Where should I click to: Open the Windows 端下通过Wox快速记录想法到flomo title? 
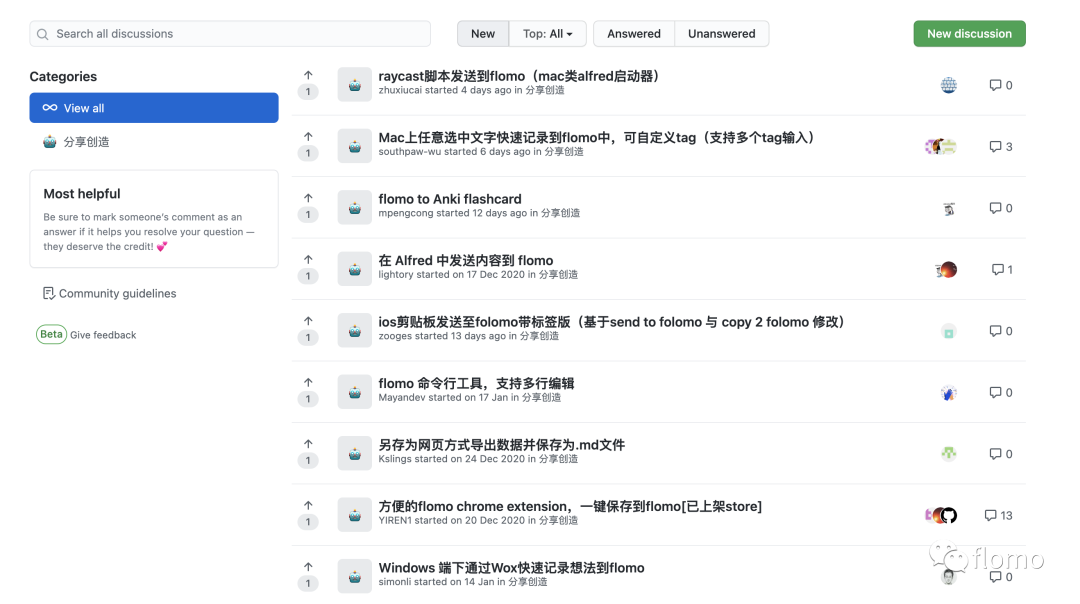coord(511,567)
